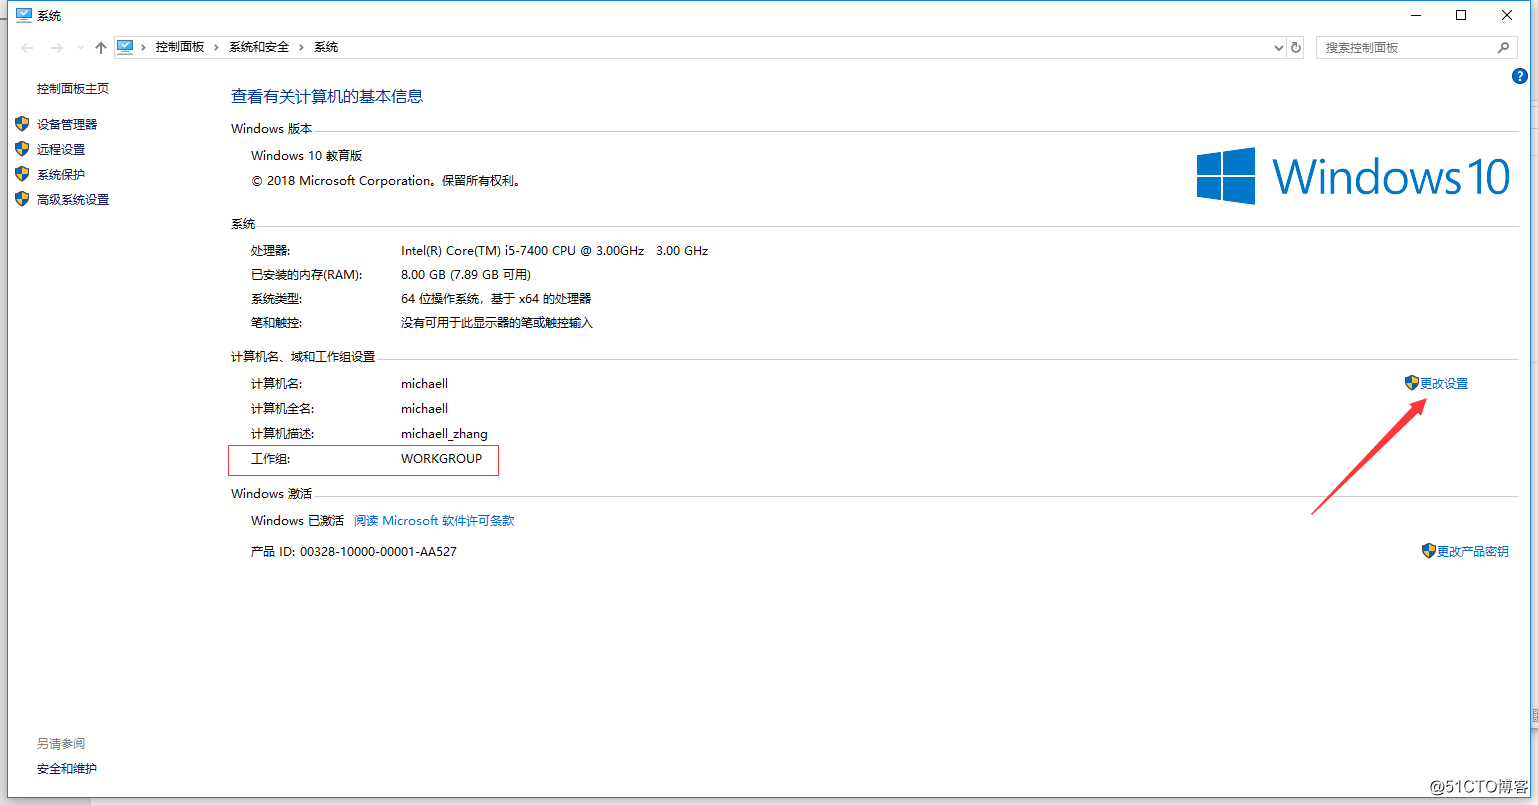Click the shield icon next to 系统保护
This screenshot has width=1538, height=805.
(x=22, y=174)
